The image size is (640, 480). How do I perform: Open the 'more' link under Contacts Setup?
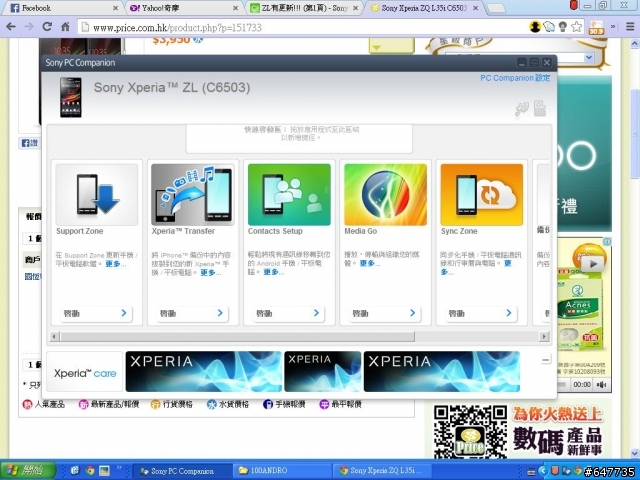coord(273,272)
